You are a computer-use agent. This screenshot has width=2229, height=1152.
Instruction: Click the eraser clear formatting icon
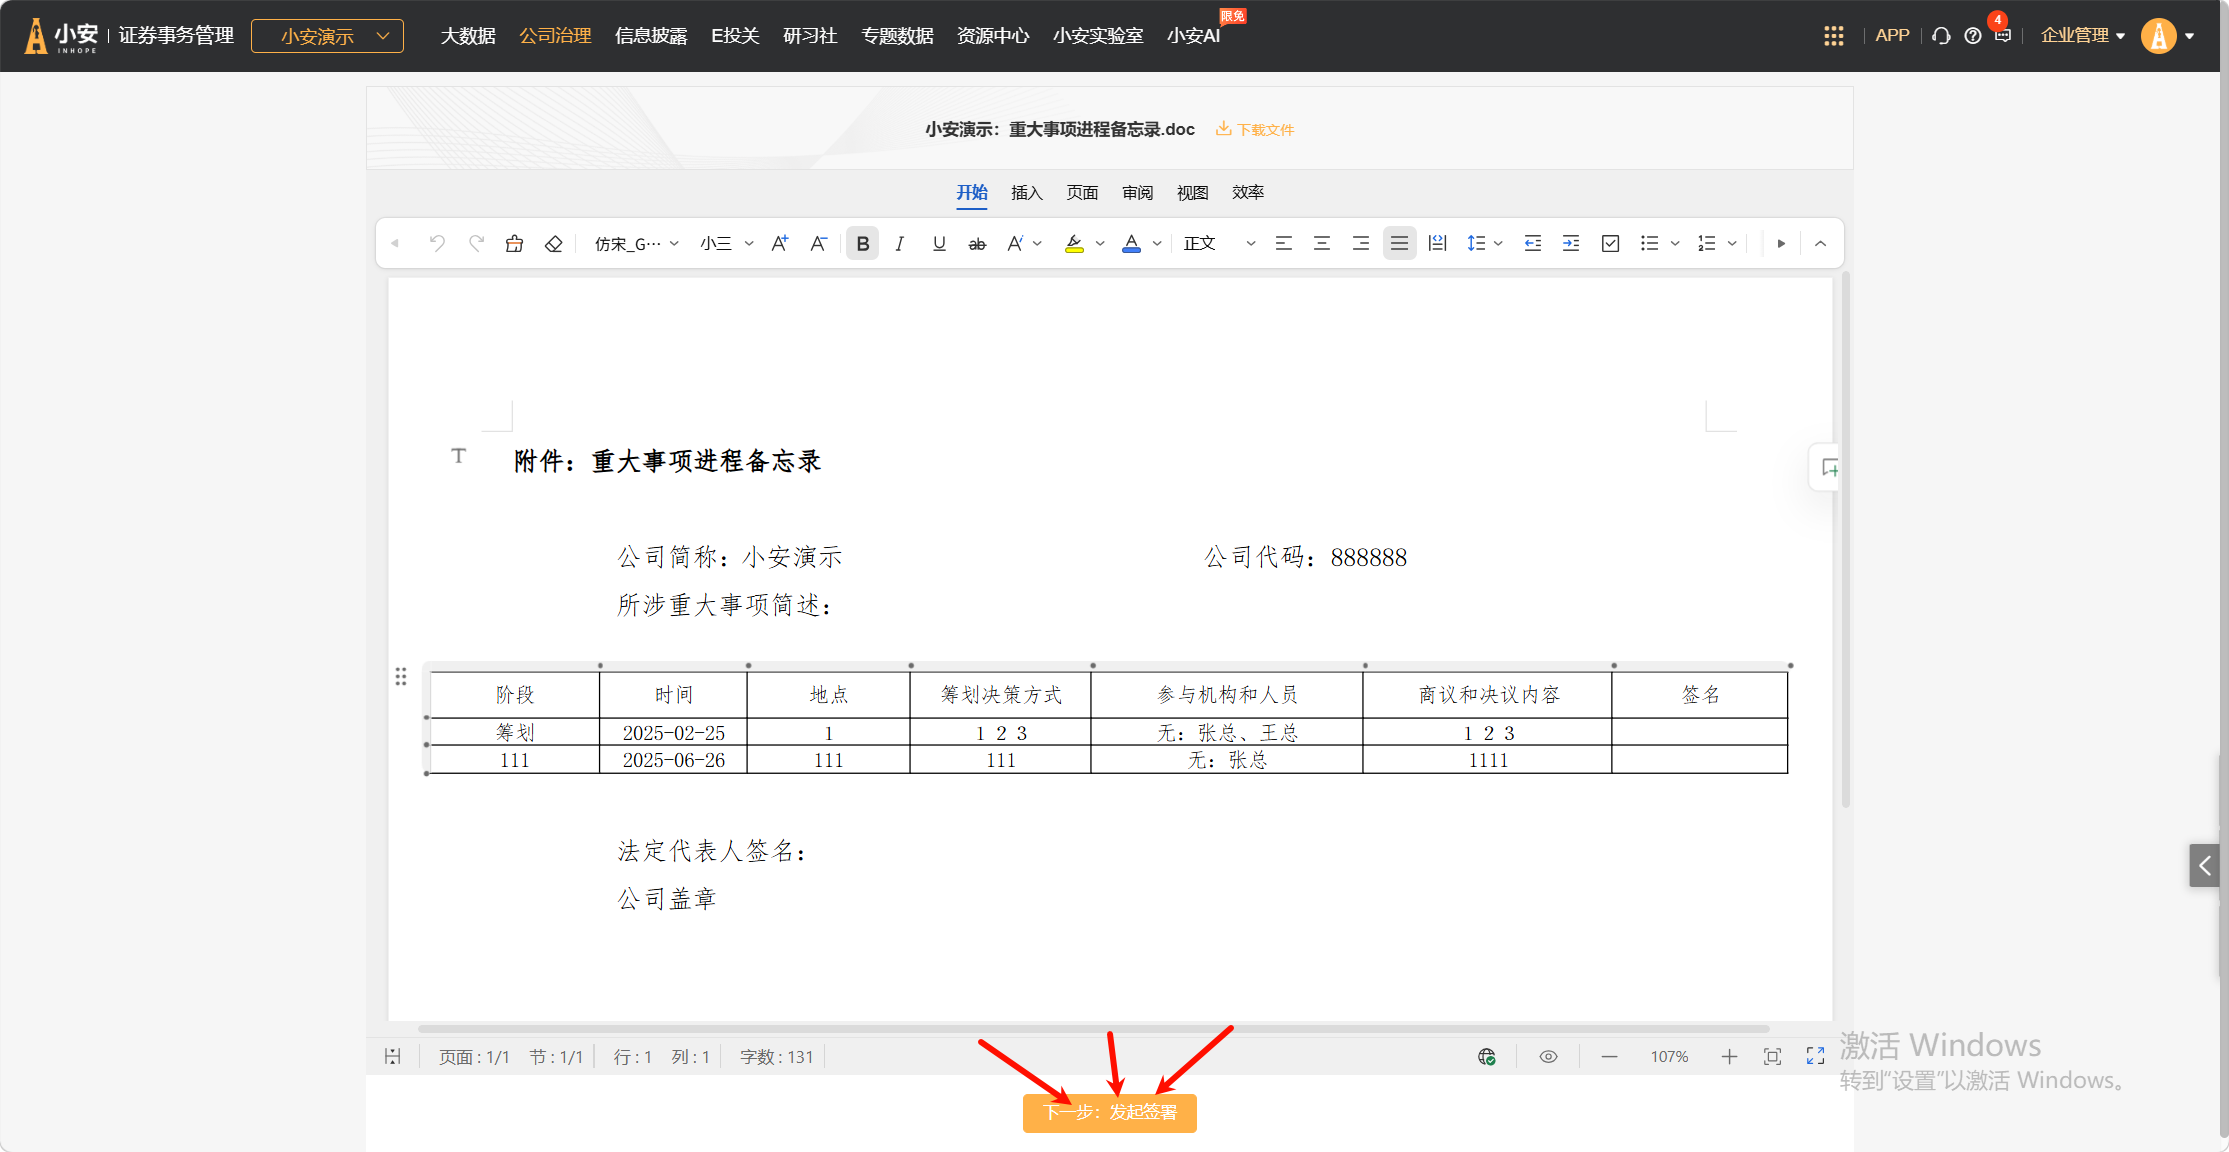pos(553,243)
